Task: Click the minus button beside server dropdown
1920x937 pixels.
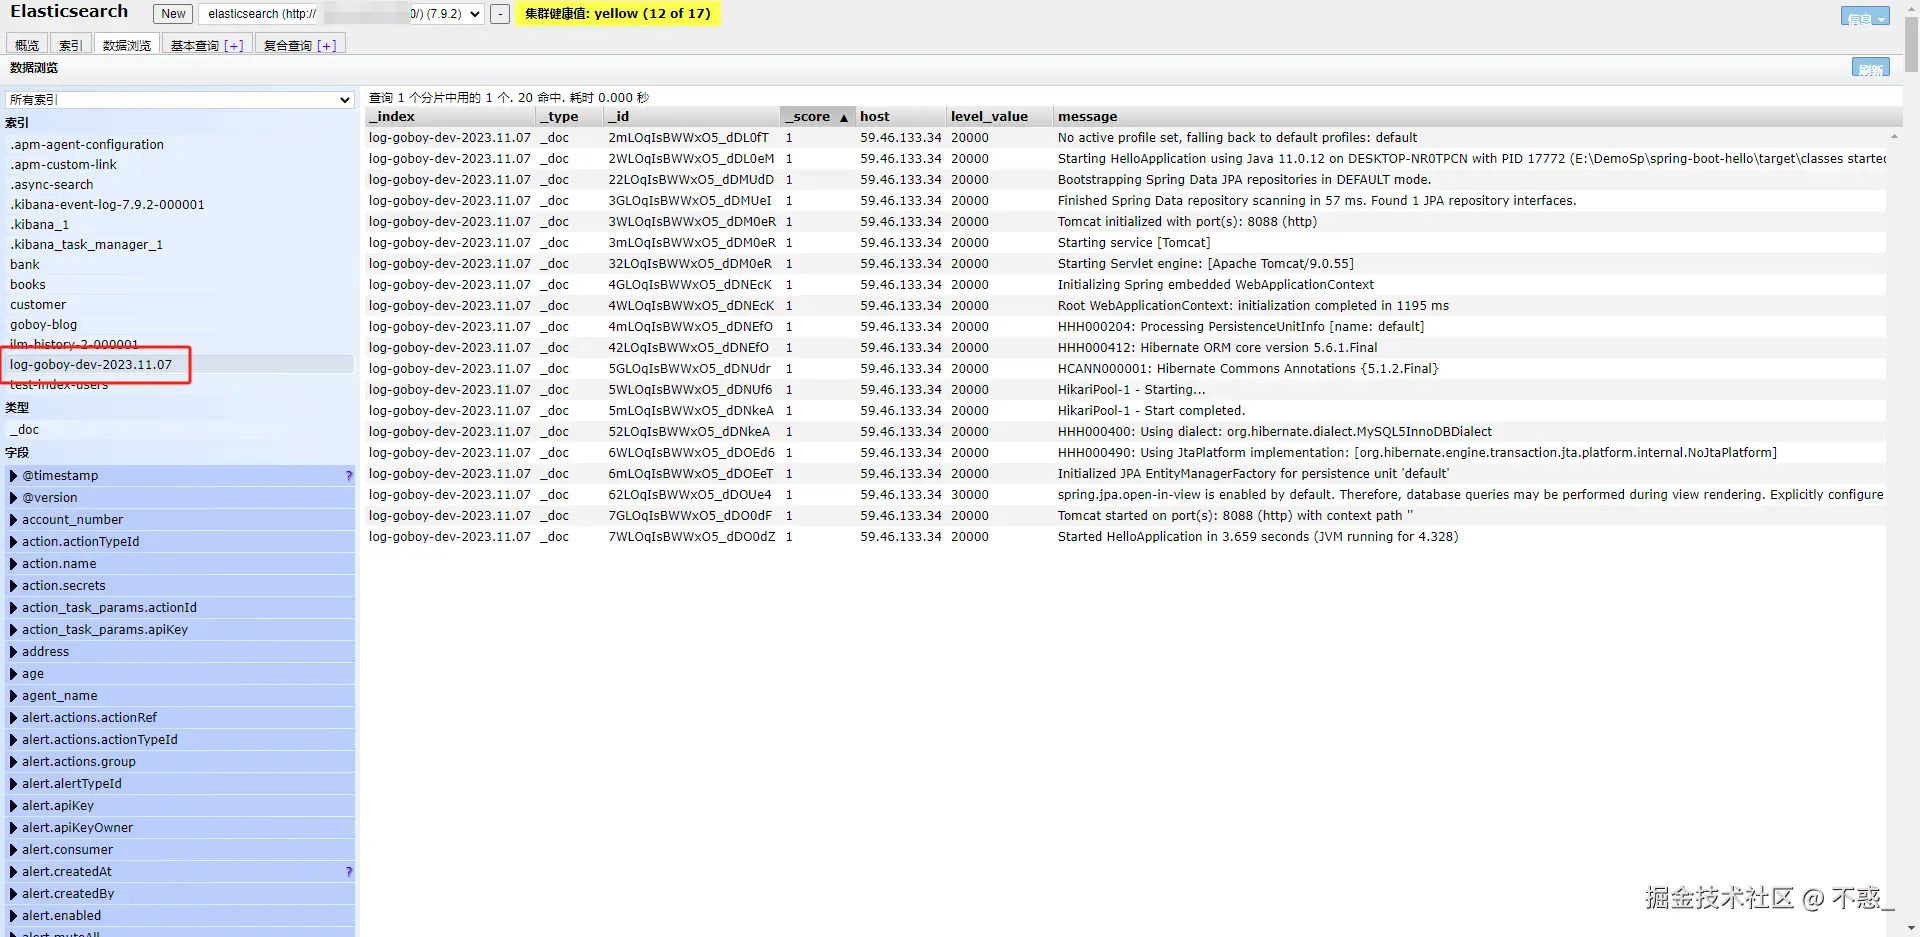Action: pyautogui.click(x=500, y=14)
